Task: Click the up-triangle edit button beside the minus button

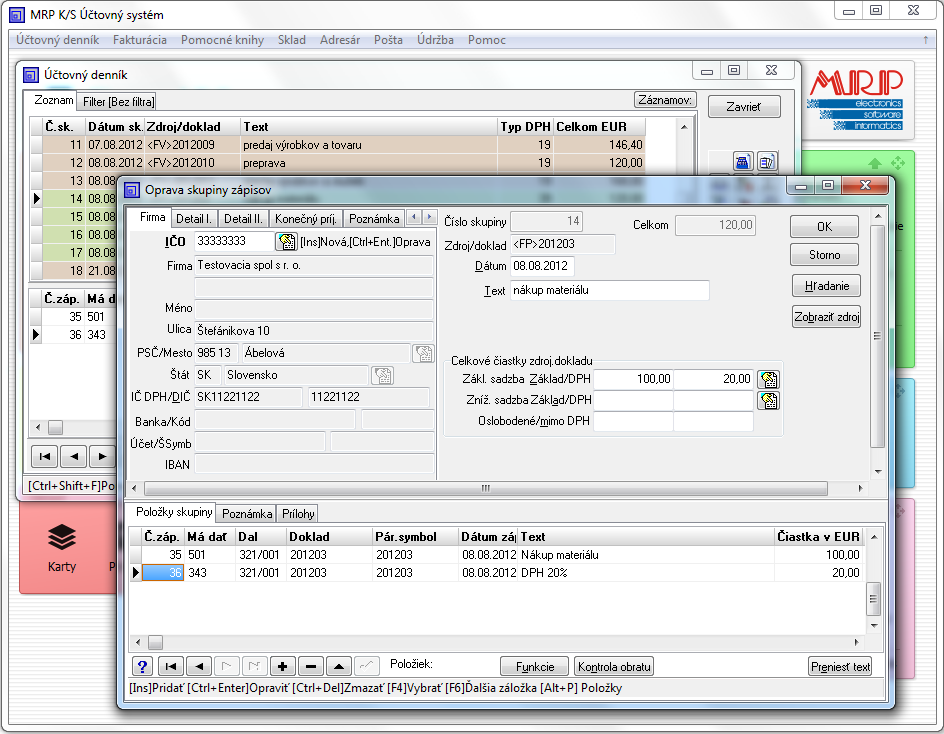Action: (x=339, y=667)
